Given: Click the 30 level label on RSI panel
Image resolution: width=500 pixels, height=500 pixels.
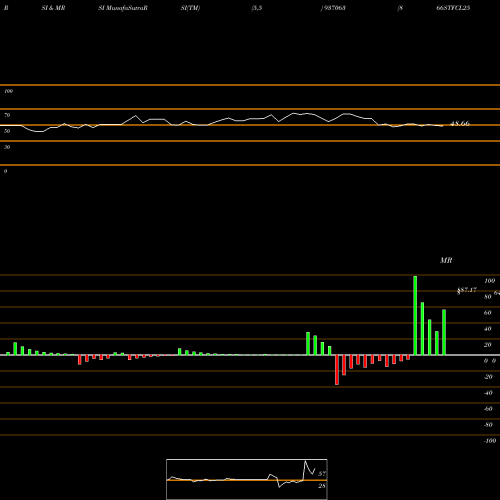Looking at the screenshot, I should click(7, 147).
